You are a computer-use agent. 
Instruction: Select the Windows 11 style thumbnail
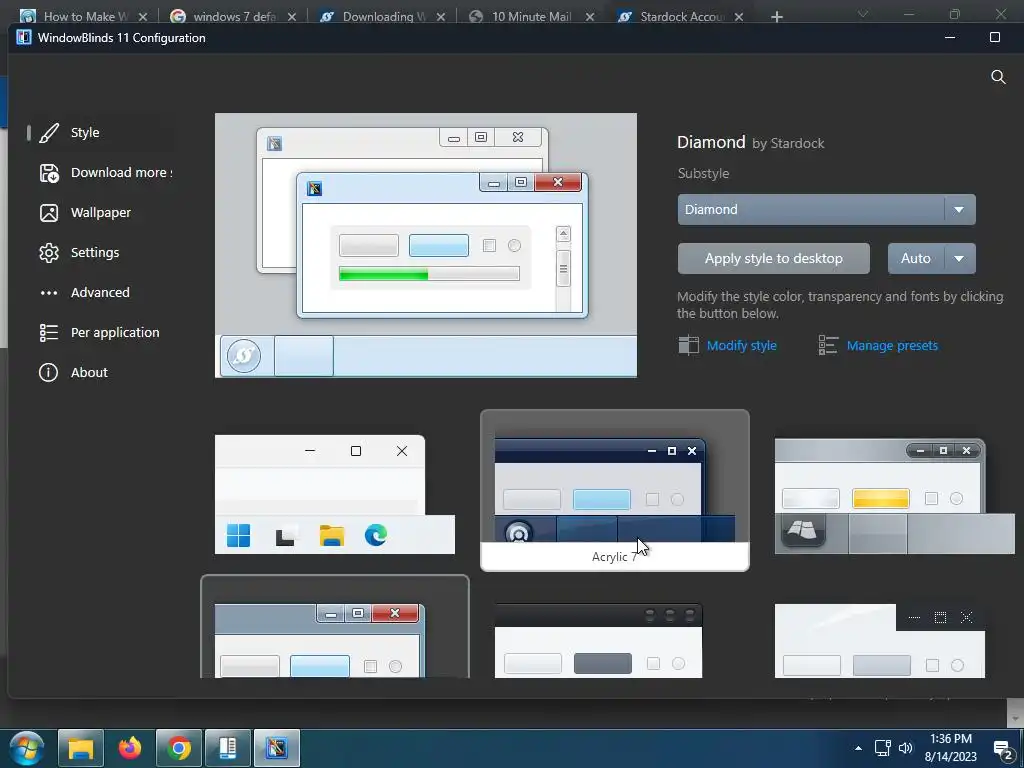point(334,494)
